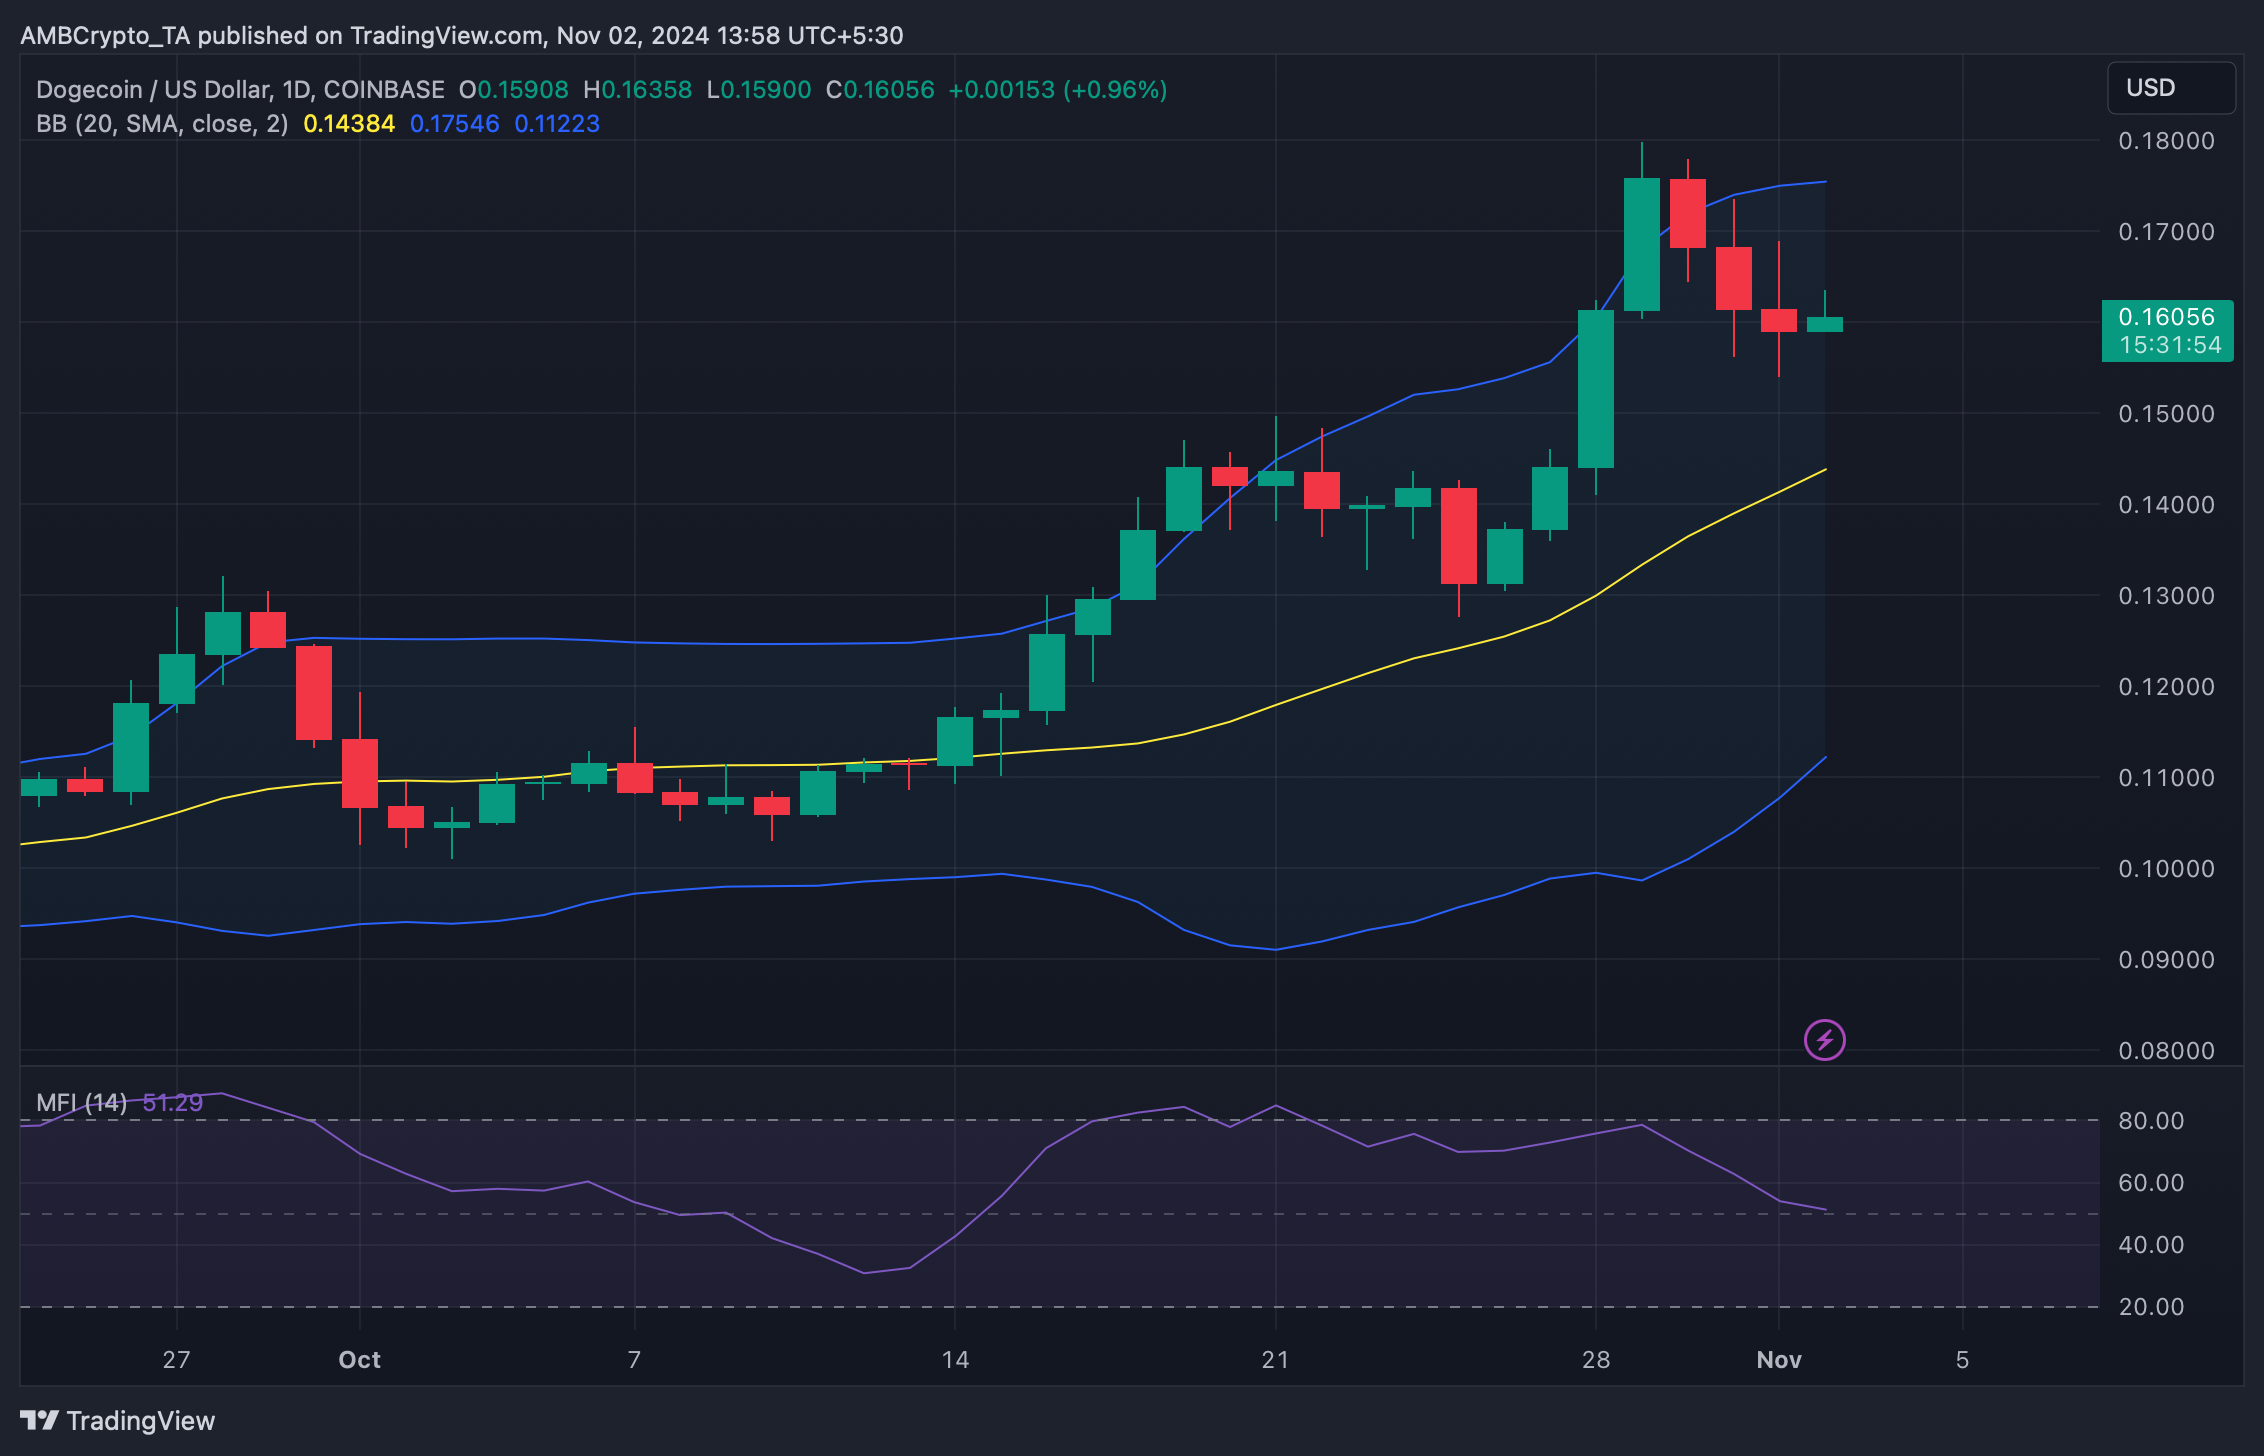Click the 0.18000 price scale label
Viewport: 2264px width, 1456px height.
(x=2166, y=141)
